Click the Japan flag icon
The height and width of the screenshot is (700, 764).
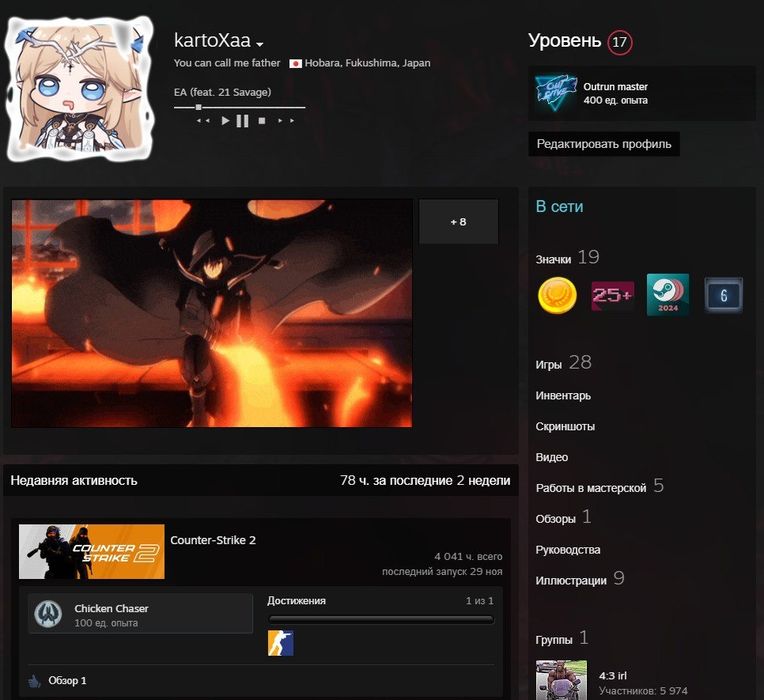[x=295, y=63]
